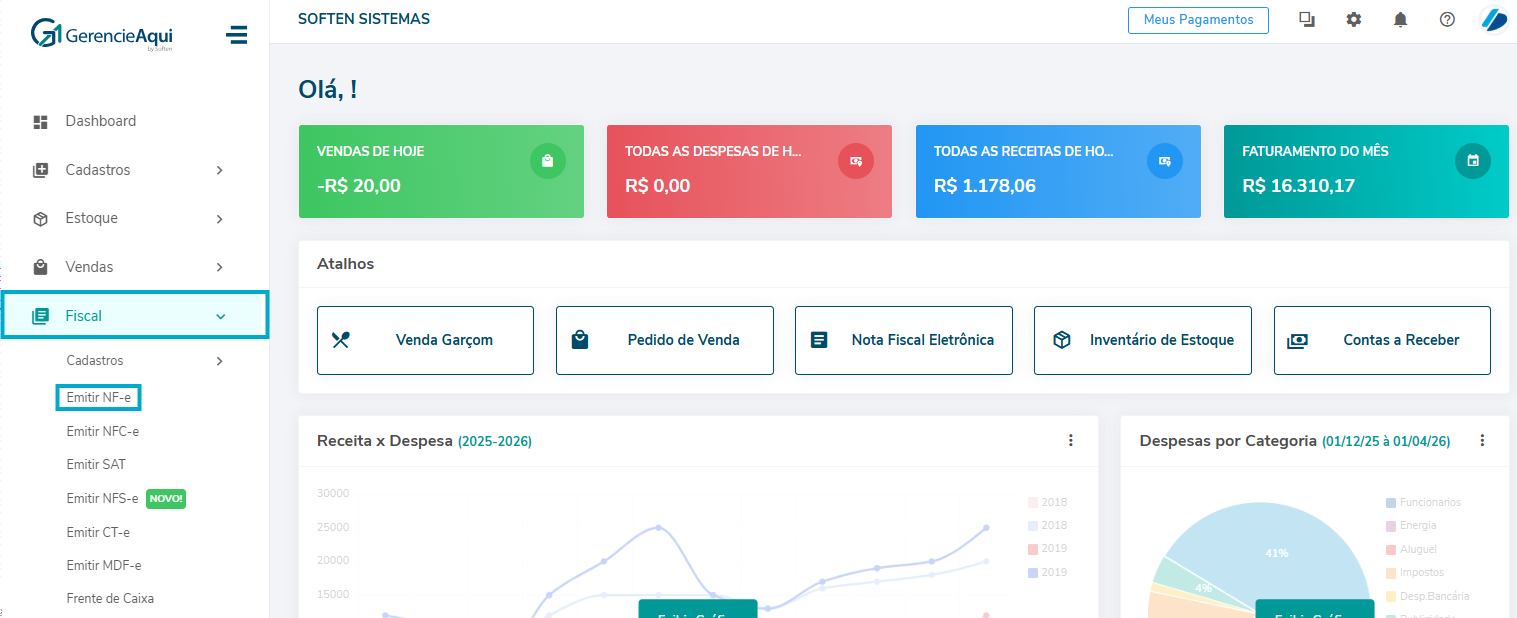Screen dimensions: 1517x618
Task: Open notifications bell icon
Action: pos(1400,20)
